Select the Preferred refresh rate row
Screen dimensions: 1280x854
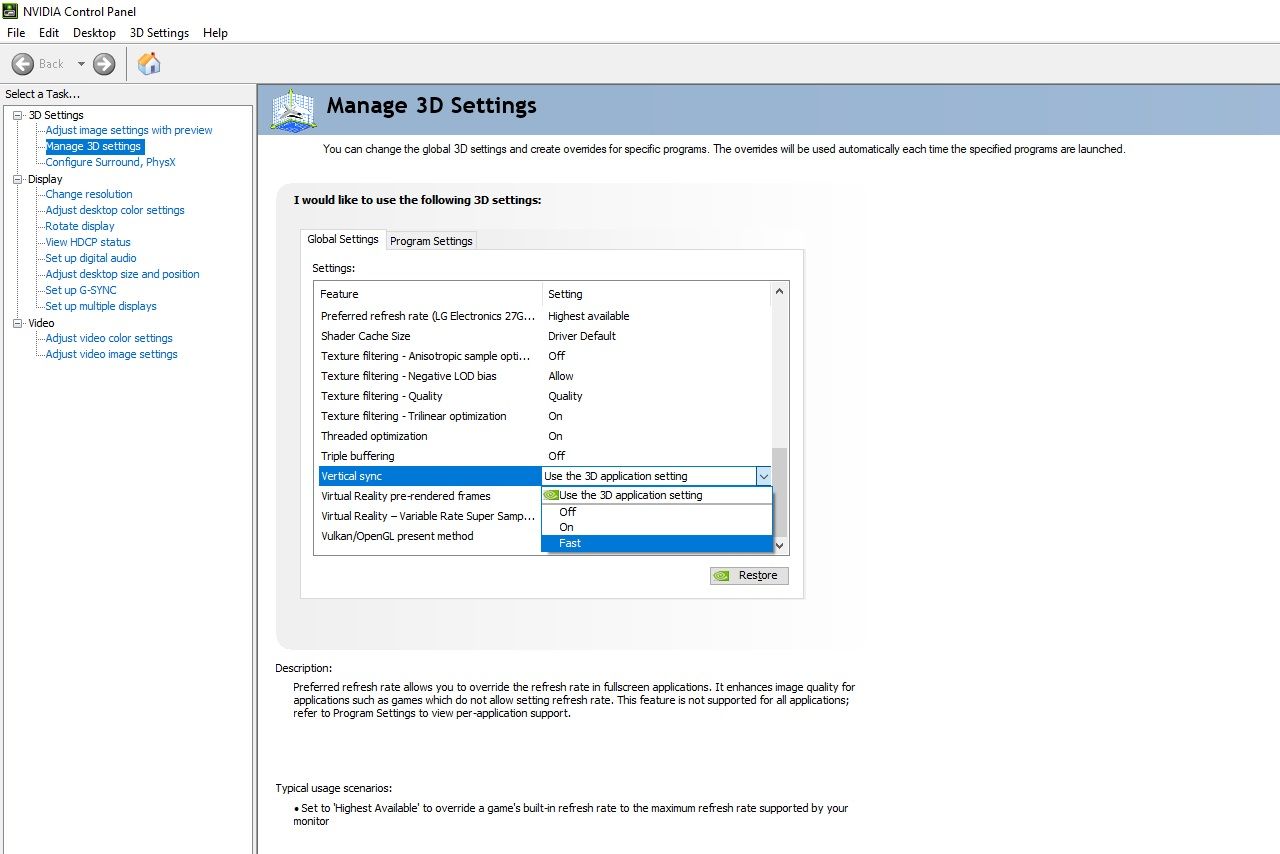[545, 316]
